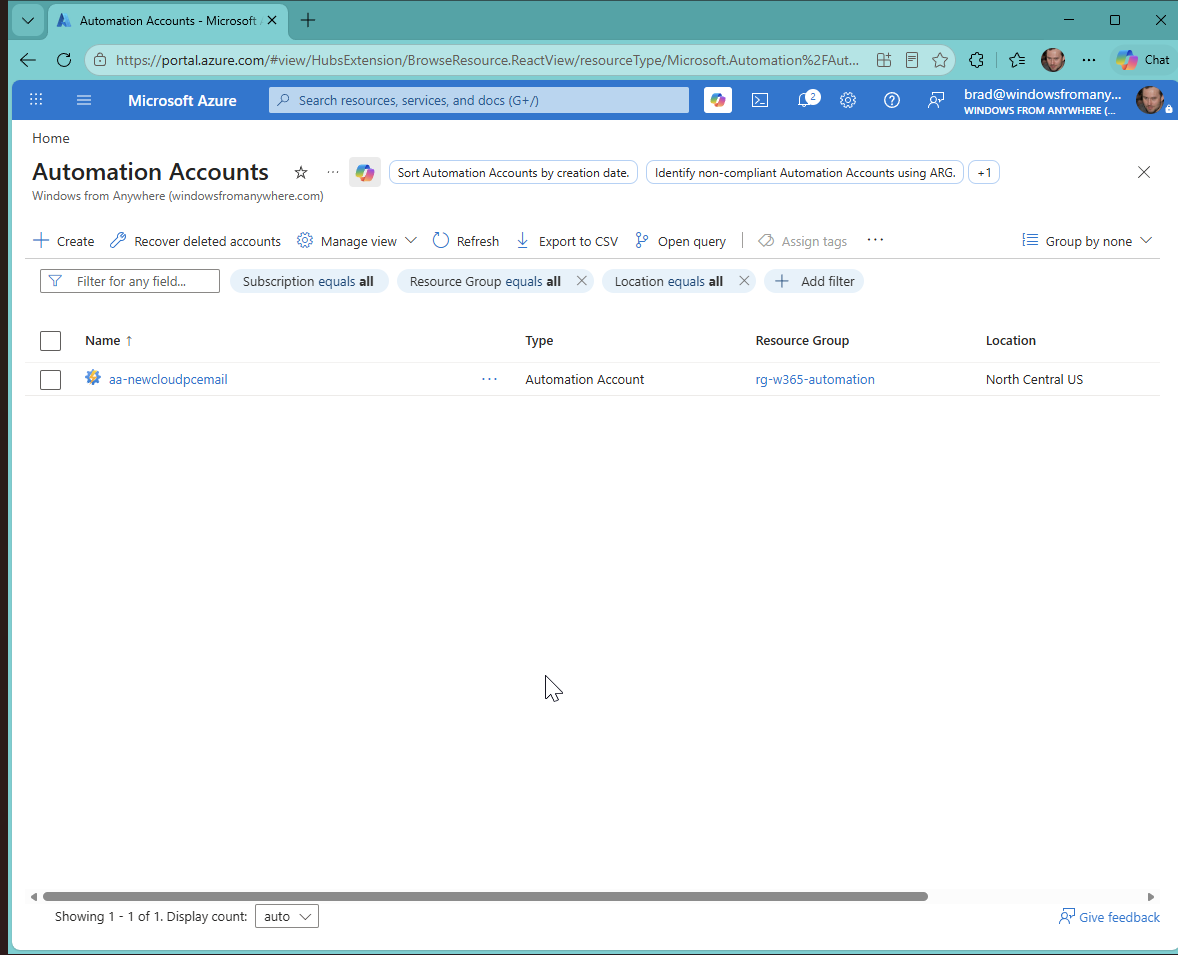This screenshot has height=955, width=1178.
Task: Sort by the Location column header
Action: 1010,340
